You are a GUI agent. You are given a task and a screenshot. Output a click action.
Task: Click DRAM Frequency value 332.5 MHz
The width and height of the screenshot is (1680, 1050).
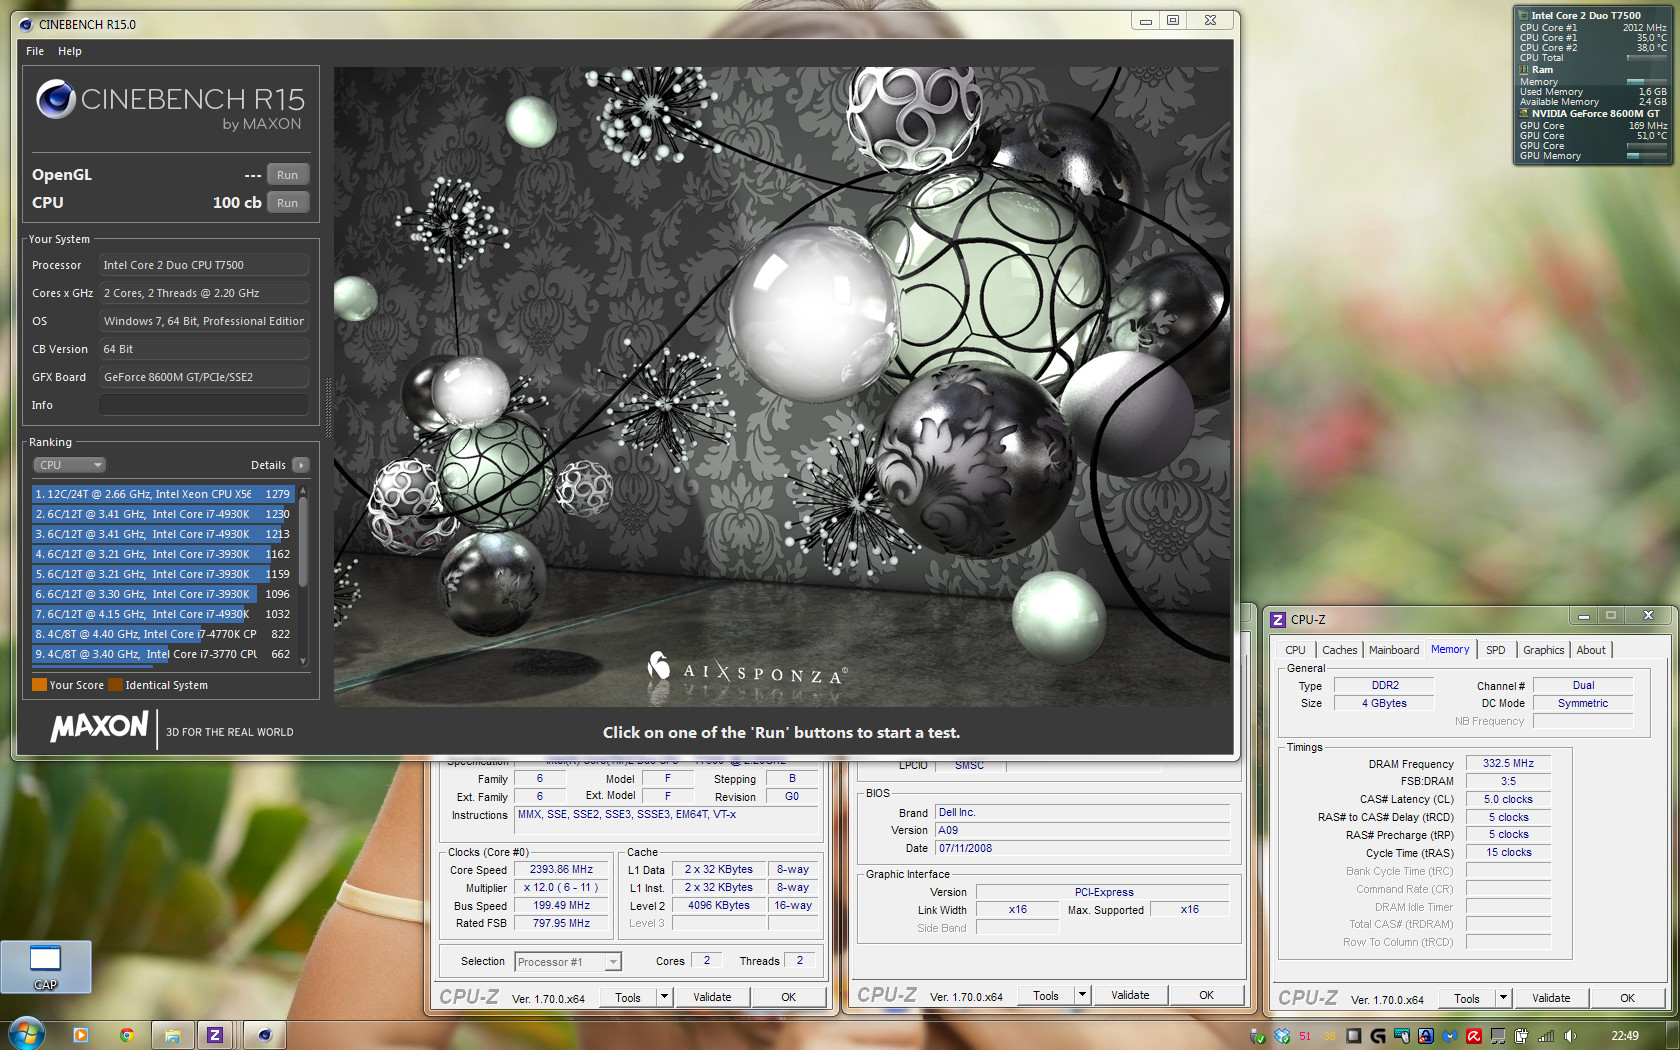pyautogui.click(x=1508, y=763)
